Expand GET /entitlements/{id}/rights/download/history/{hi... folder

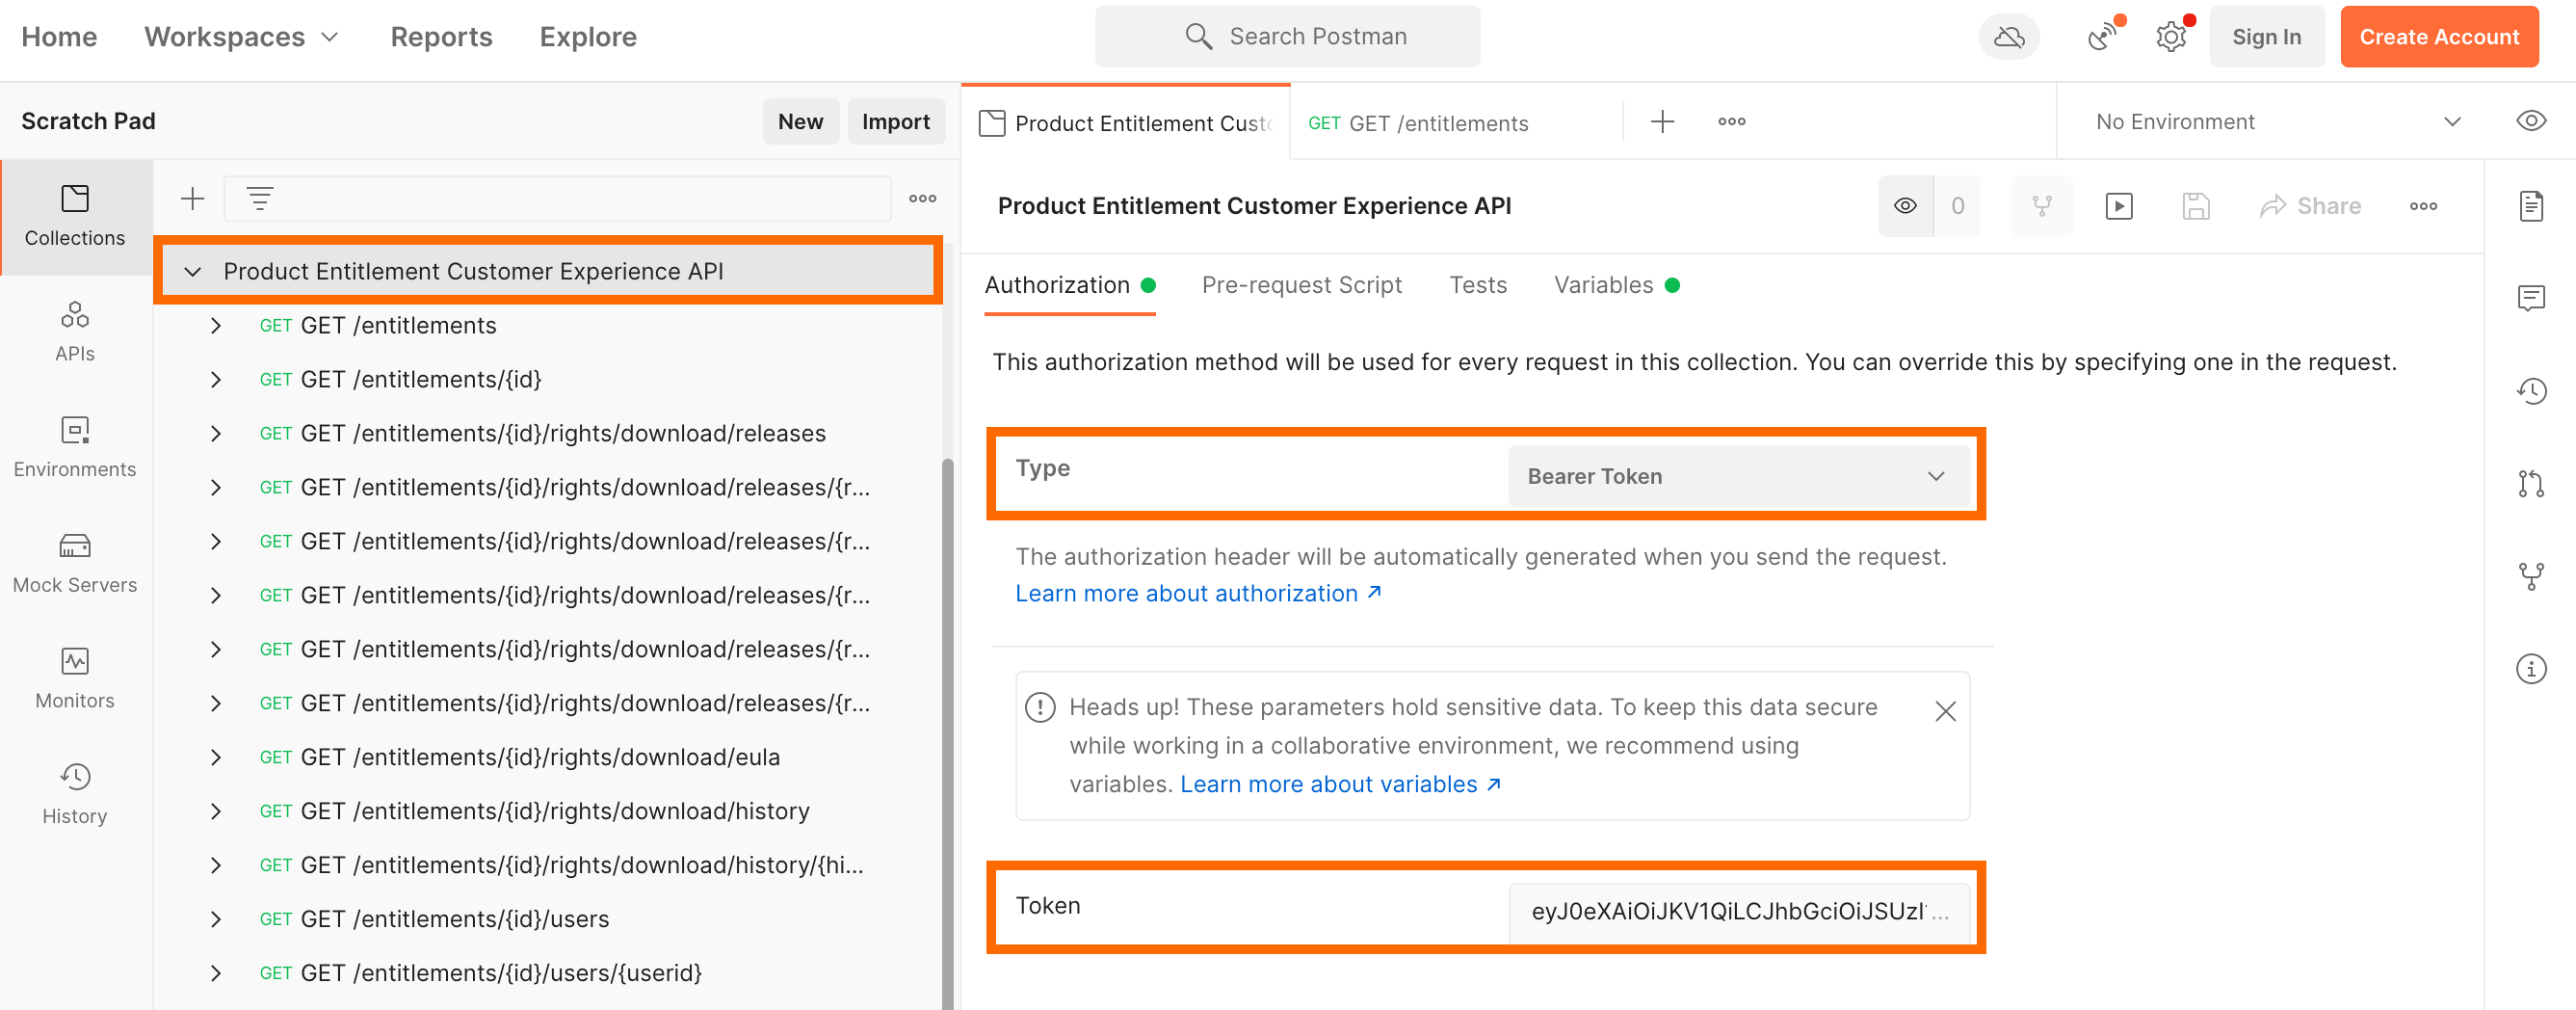216,866
